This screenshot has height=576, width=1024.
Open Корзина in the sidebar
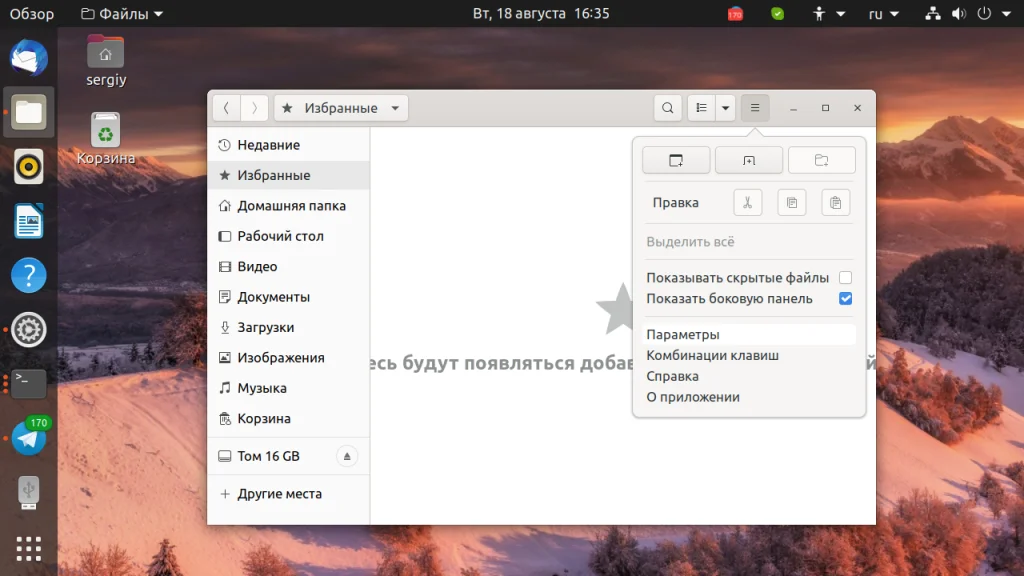point(288,418)
